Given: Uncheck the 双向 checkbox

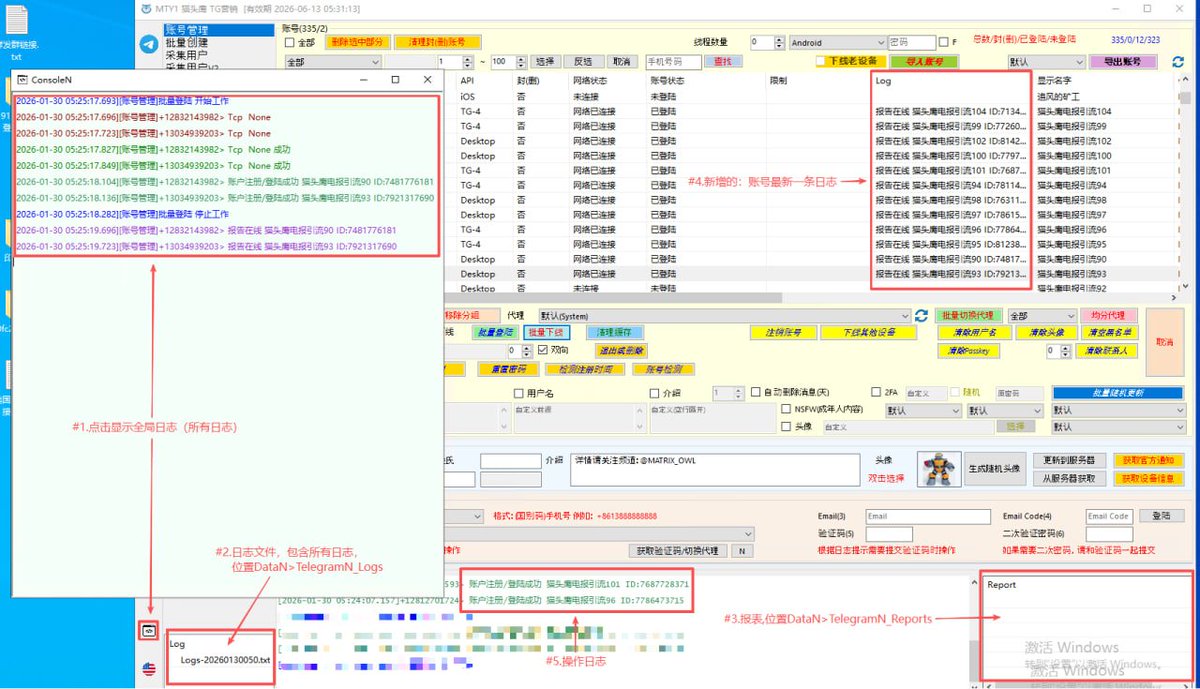Looking at the screenshot, I should 542,351.
